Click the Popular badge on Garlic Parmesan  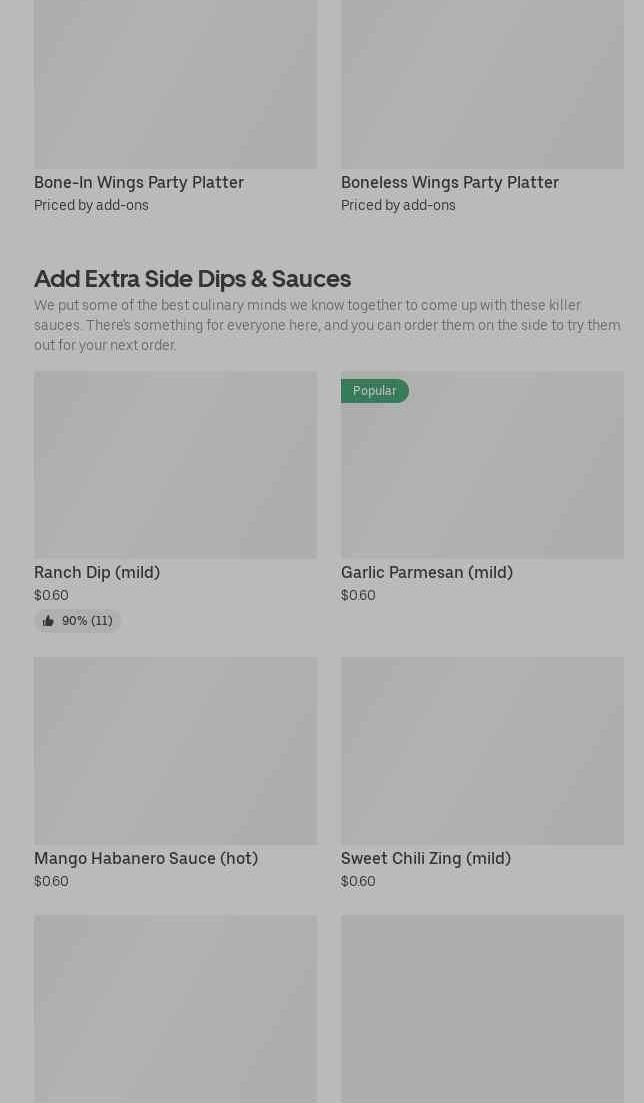[x=374, y=391]
